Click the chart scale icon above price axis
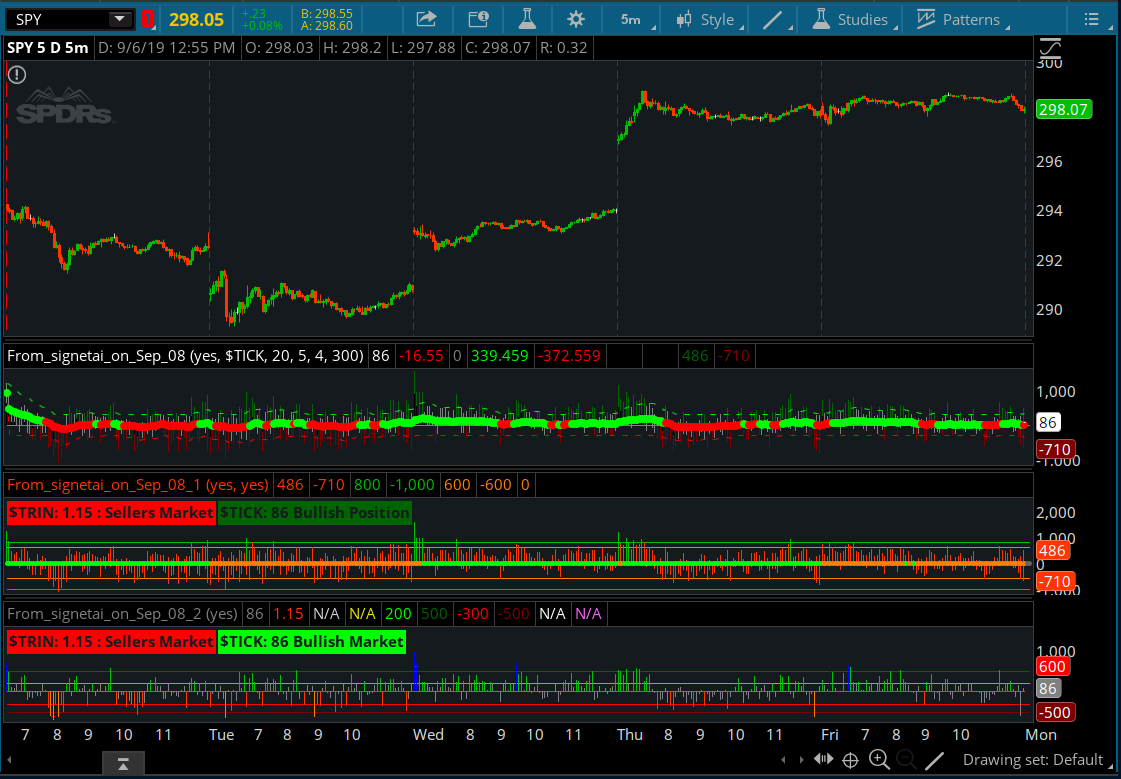Viewport: 1121px width, 779px height. [x=1051, y=48]
